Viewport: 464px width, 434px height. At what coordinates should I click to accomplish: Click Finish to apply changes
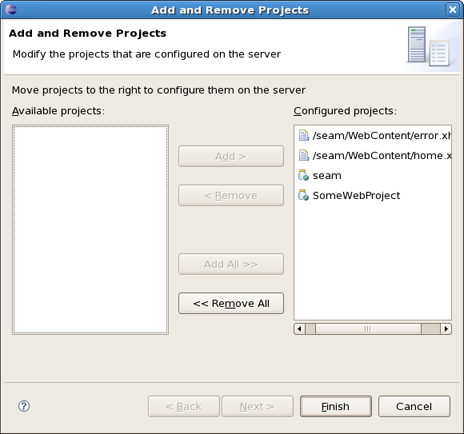(x=336, y=406)
